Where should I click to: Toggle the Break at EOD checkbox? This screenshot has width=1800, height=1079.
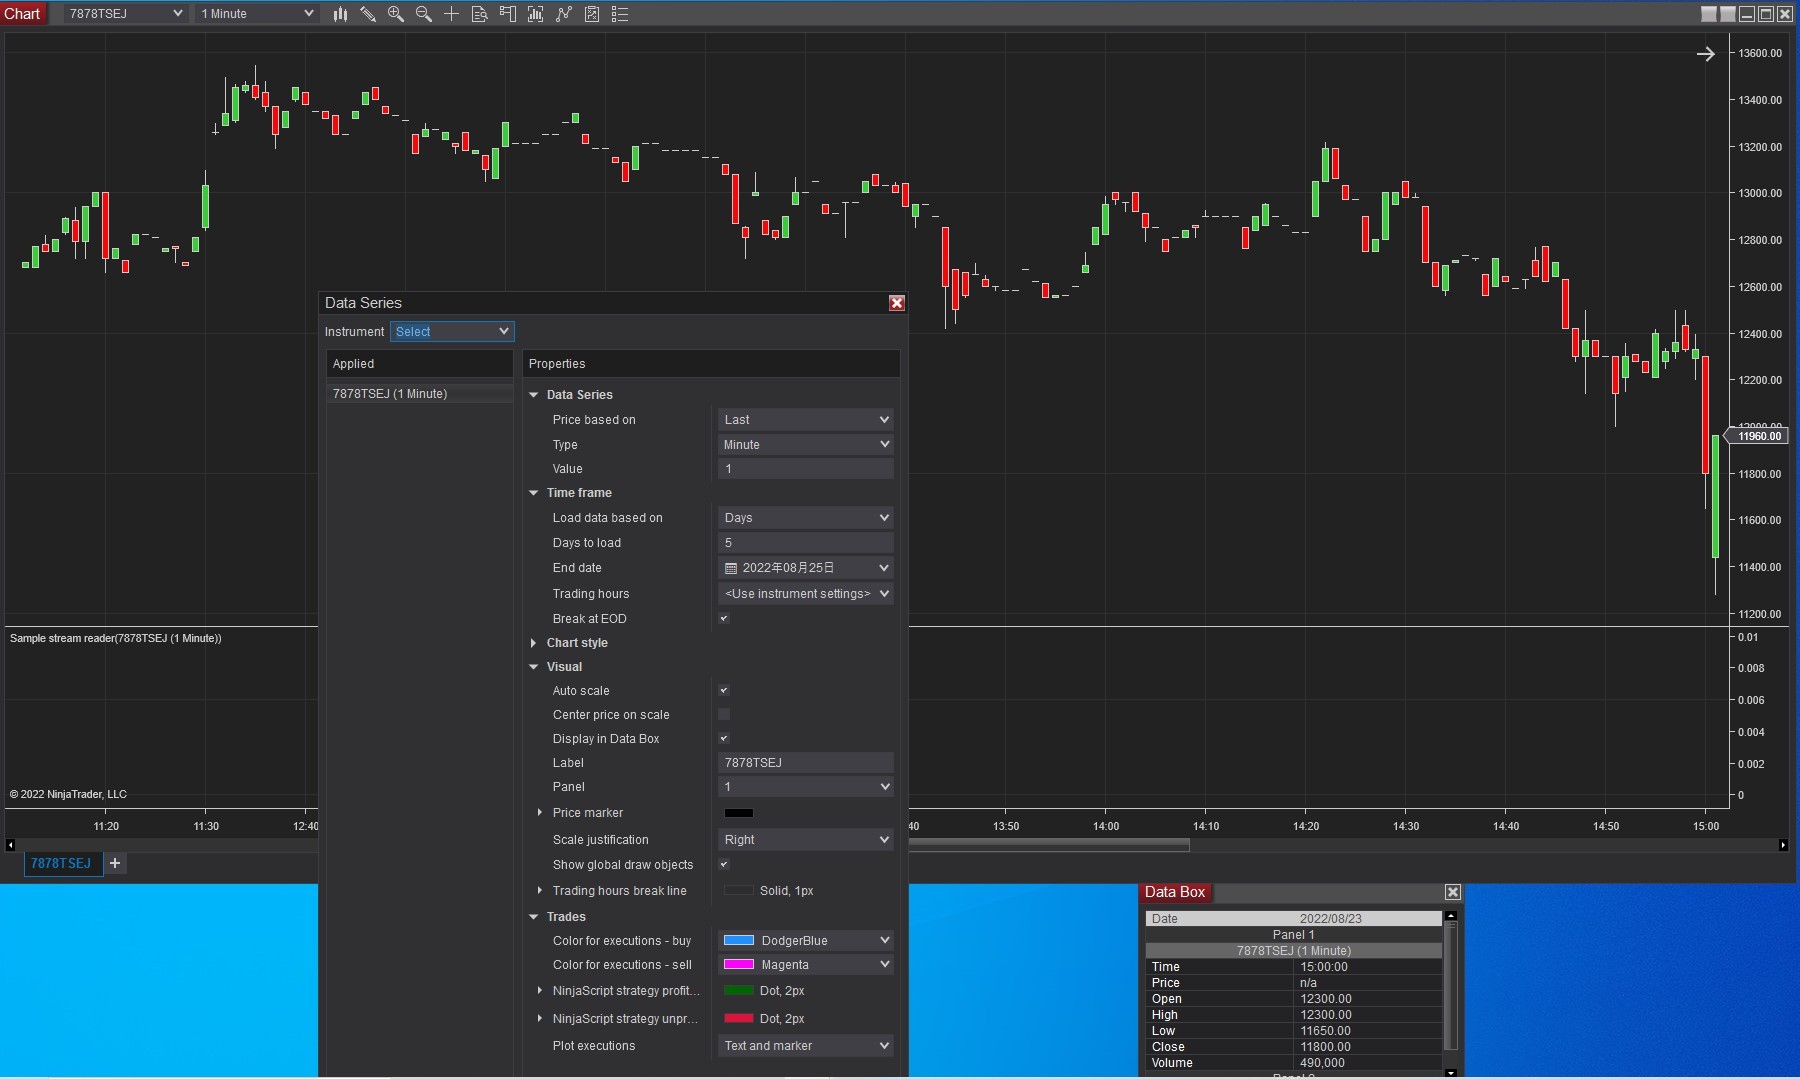pyautogui.click(x=724, y=618)
